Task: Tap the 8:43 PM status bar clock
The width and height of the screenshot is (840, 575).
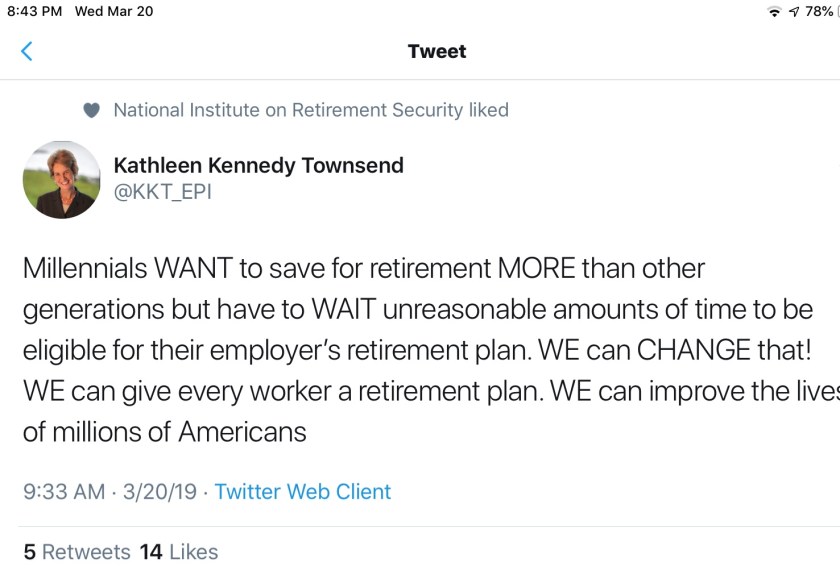Action: coord(35,12)
